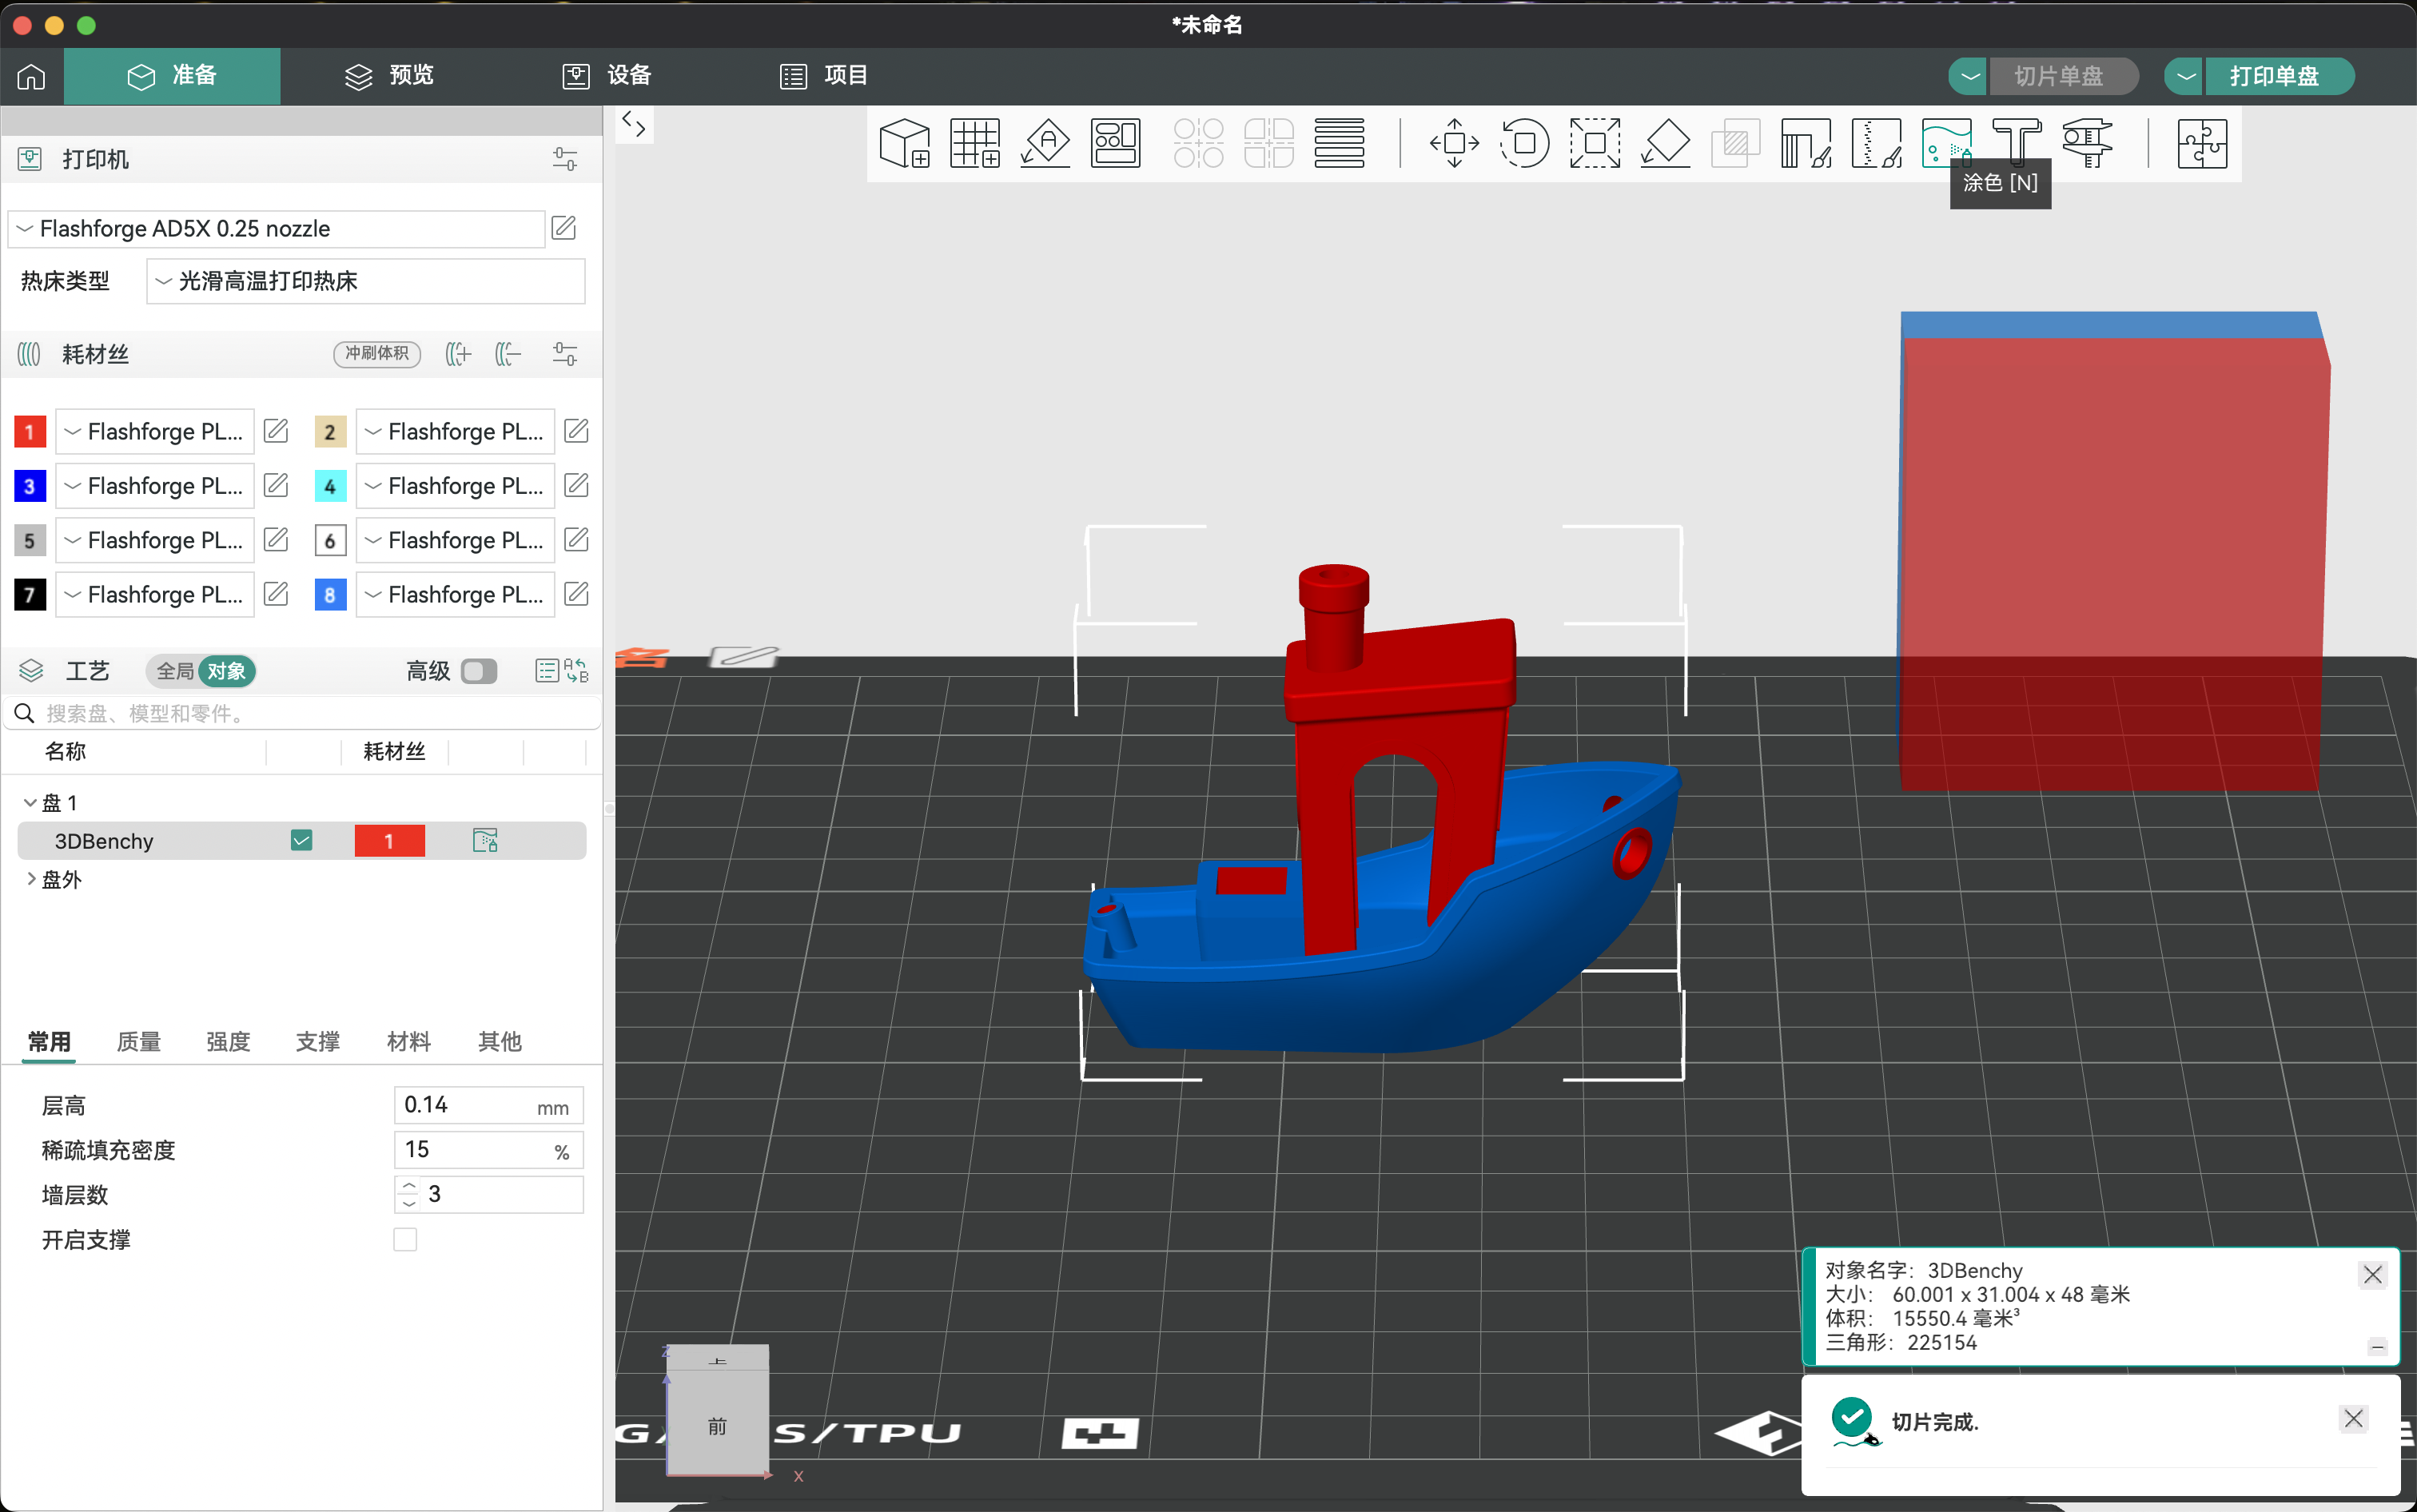Select the Color painting tool
Viewport: 2417px width, 1512px height.
coord(1946,143)
